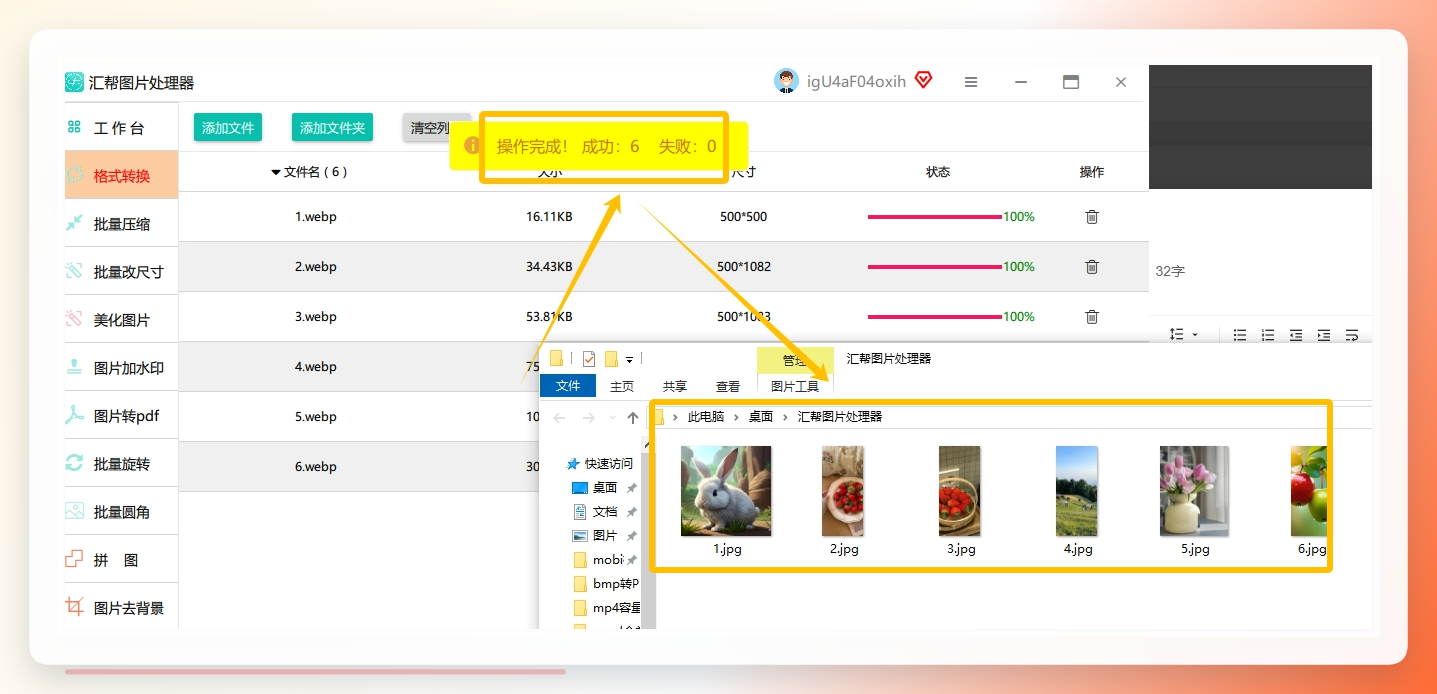The height and width of the screenshot is (694, 1437).
Task: Click the 5.webp file name cell
Action: tap(316, 417)
